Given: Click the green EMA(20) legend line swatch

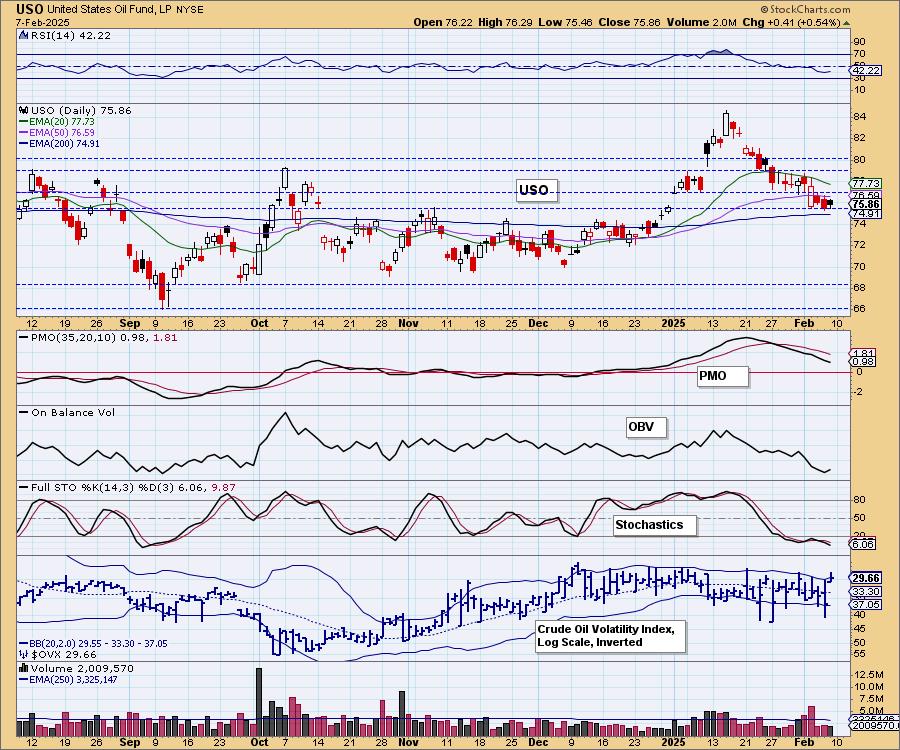Looking at the screenshot, I should click(24, 122).
